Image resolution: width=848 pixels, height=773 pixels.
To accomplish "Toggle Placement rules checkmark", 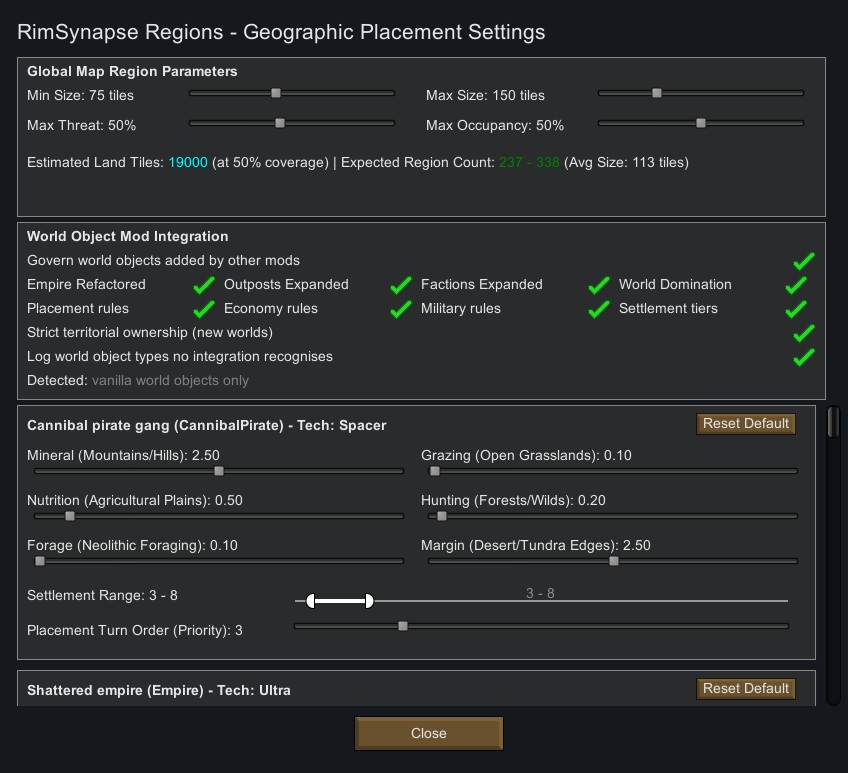I will pyautogui.click(x=204, y=309).
